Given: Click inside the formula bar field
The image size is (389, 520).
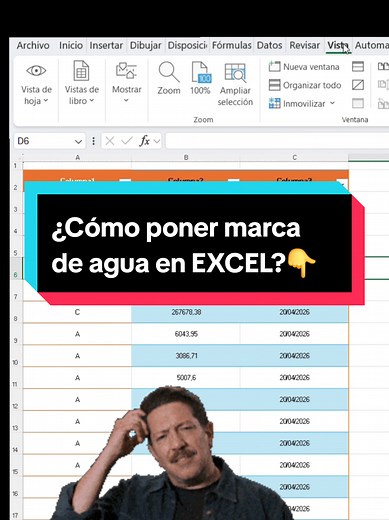Looking at the screenshot, I should tap(277, 141).
